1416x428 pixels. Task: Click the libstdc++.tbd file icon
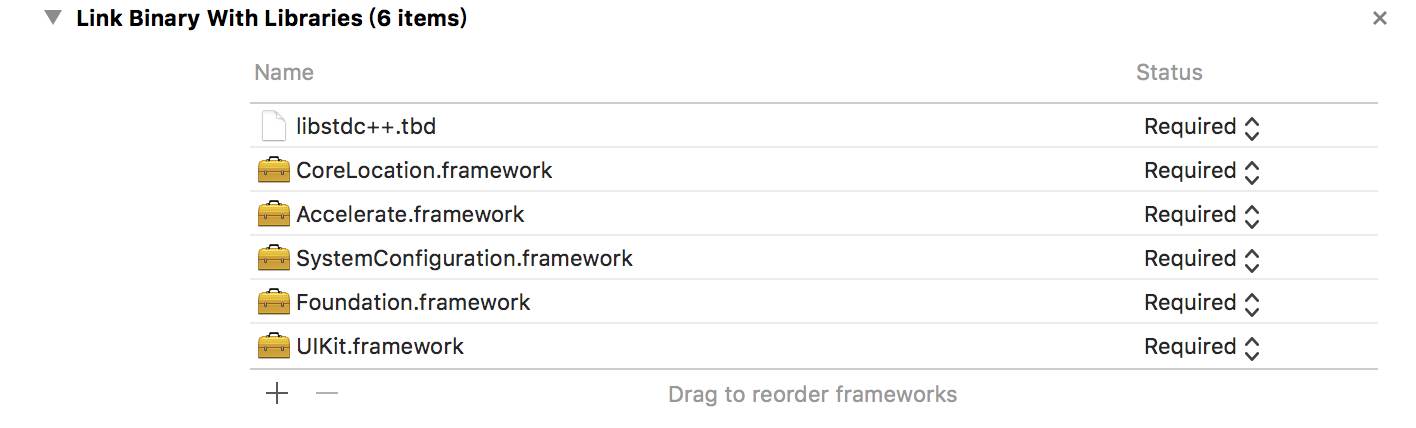(273, 127)
